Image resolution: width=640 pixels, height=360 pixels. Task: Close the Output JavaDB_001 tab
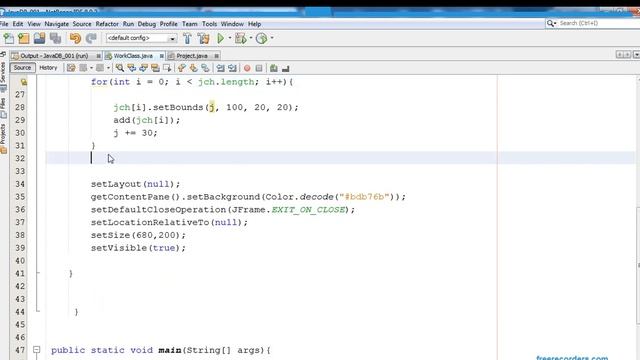point(98,56)
